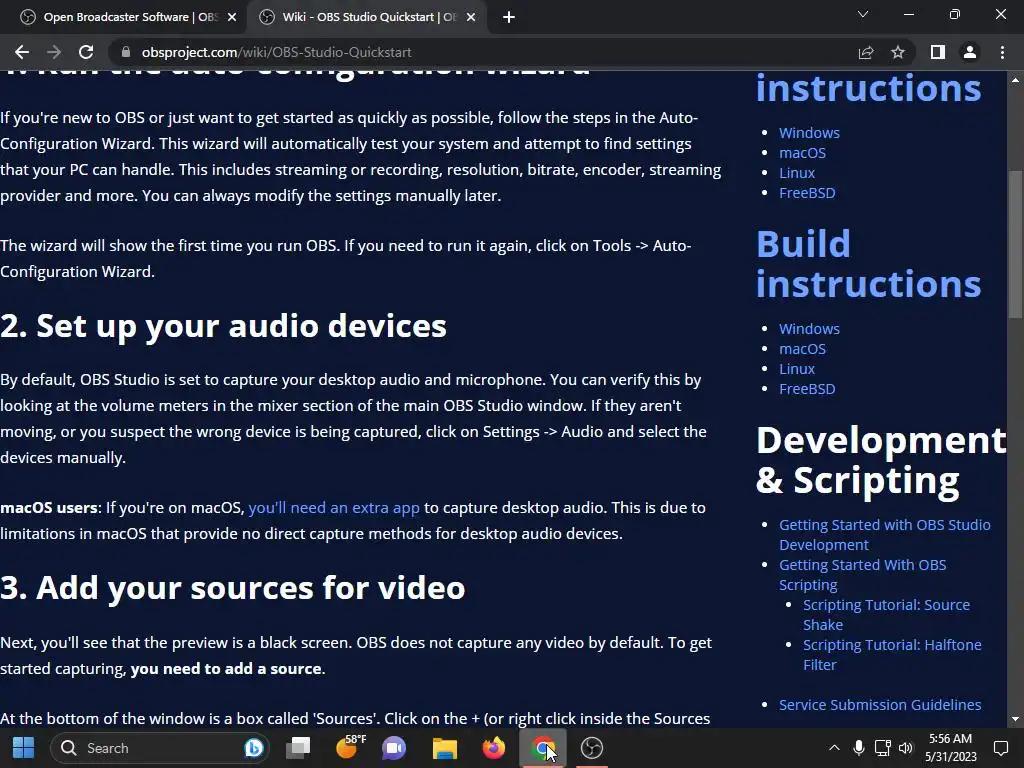The width and height of the screenshot is (1024, 768).
Task: Open the clock showing 5:56 AM
Action: 950,748
